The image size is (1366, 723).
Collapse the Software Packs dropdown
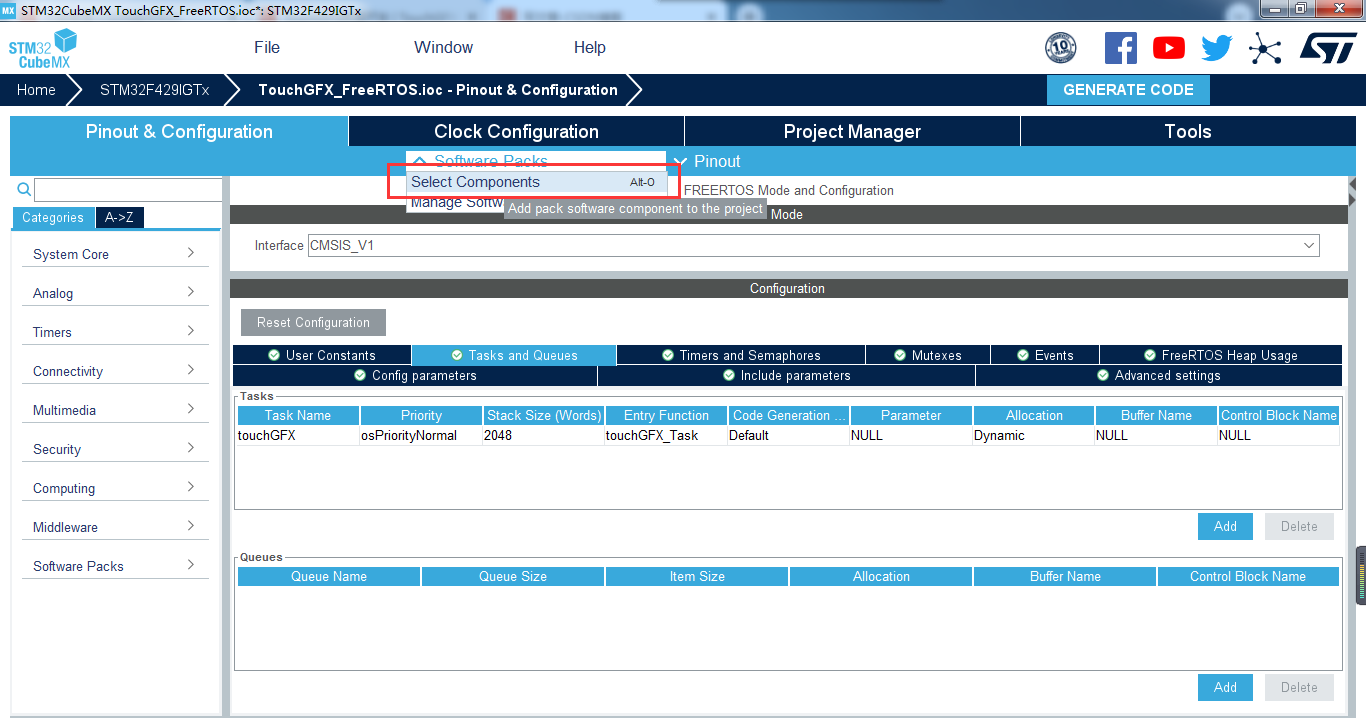[x=480, y=161]
